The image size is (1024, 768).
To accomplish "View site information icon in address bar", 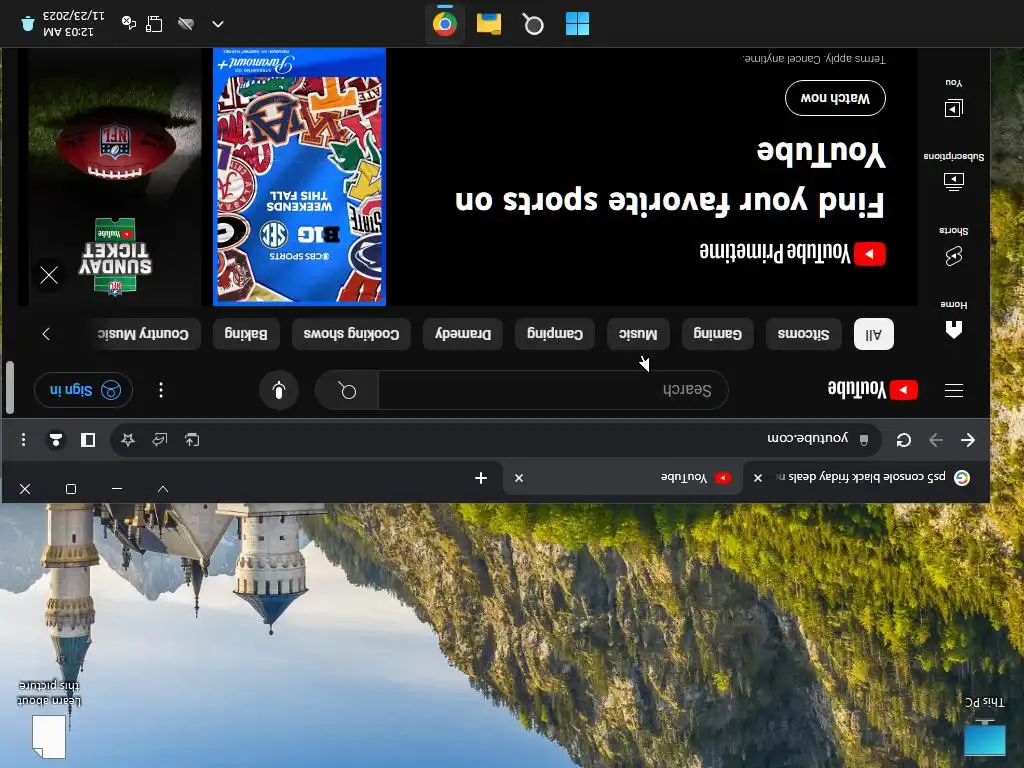I will coord(863,440).
